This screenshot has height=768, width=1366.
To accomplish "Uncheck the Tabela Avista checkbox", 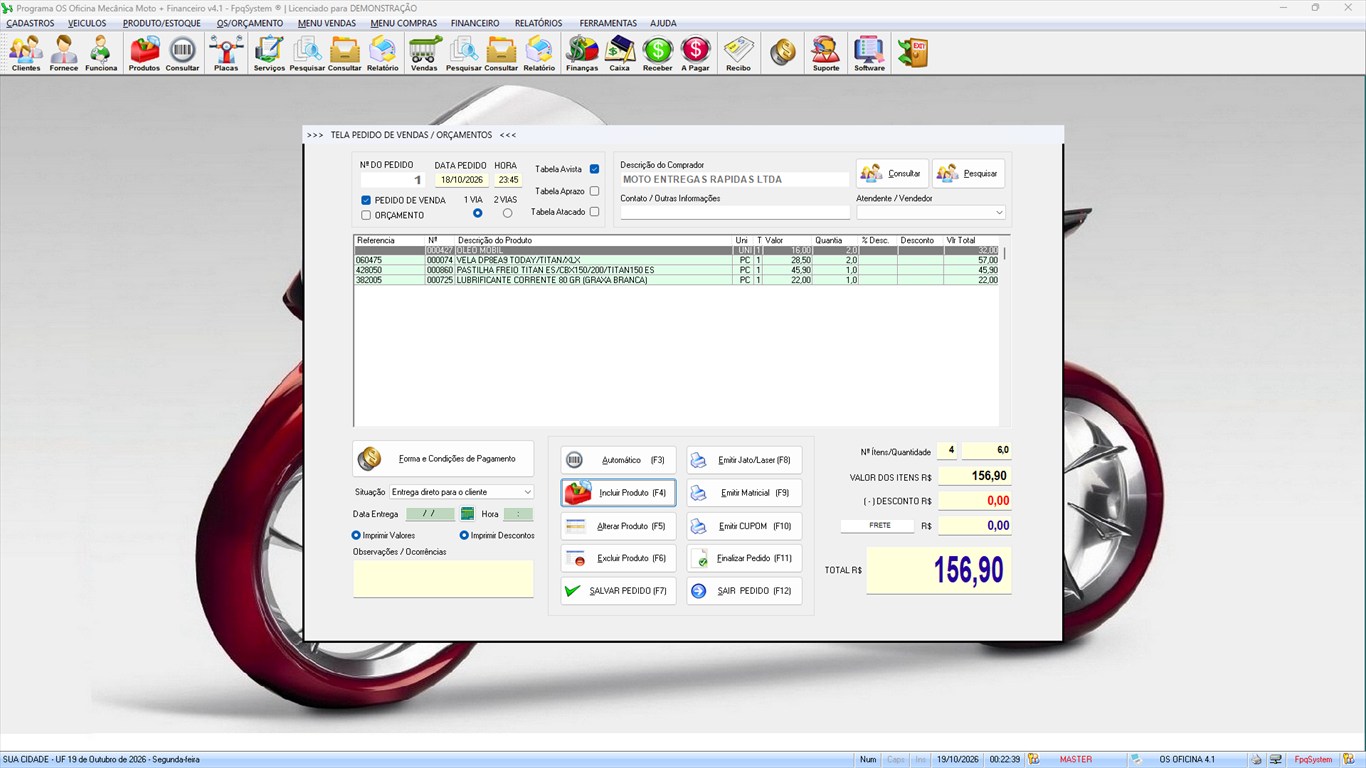I will (594, 169).
